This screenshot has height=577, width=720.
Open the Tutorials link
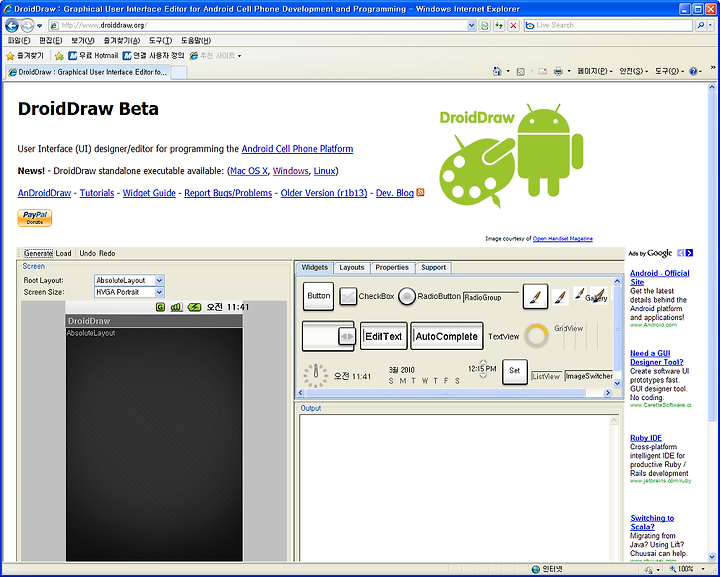pos(97,193)
